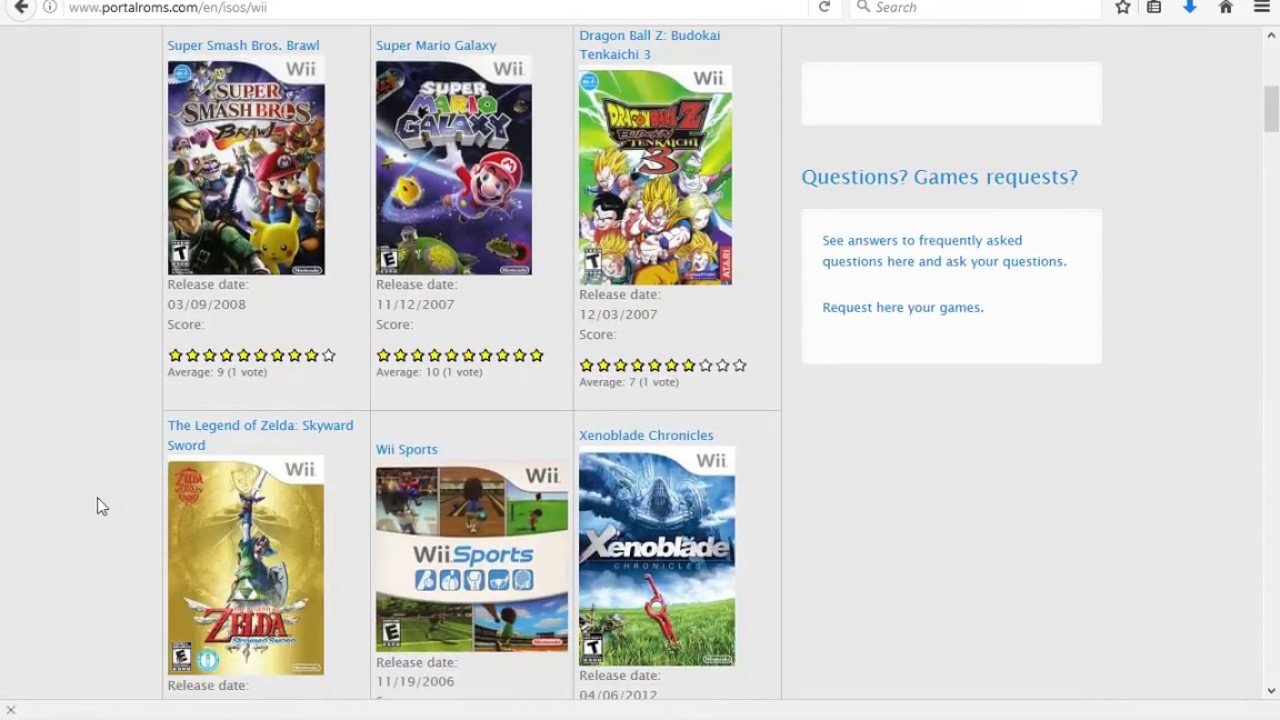Click the browser back arrow button
This screenshot has height=720, width=1280.
(x=20, y=7)
